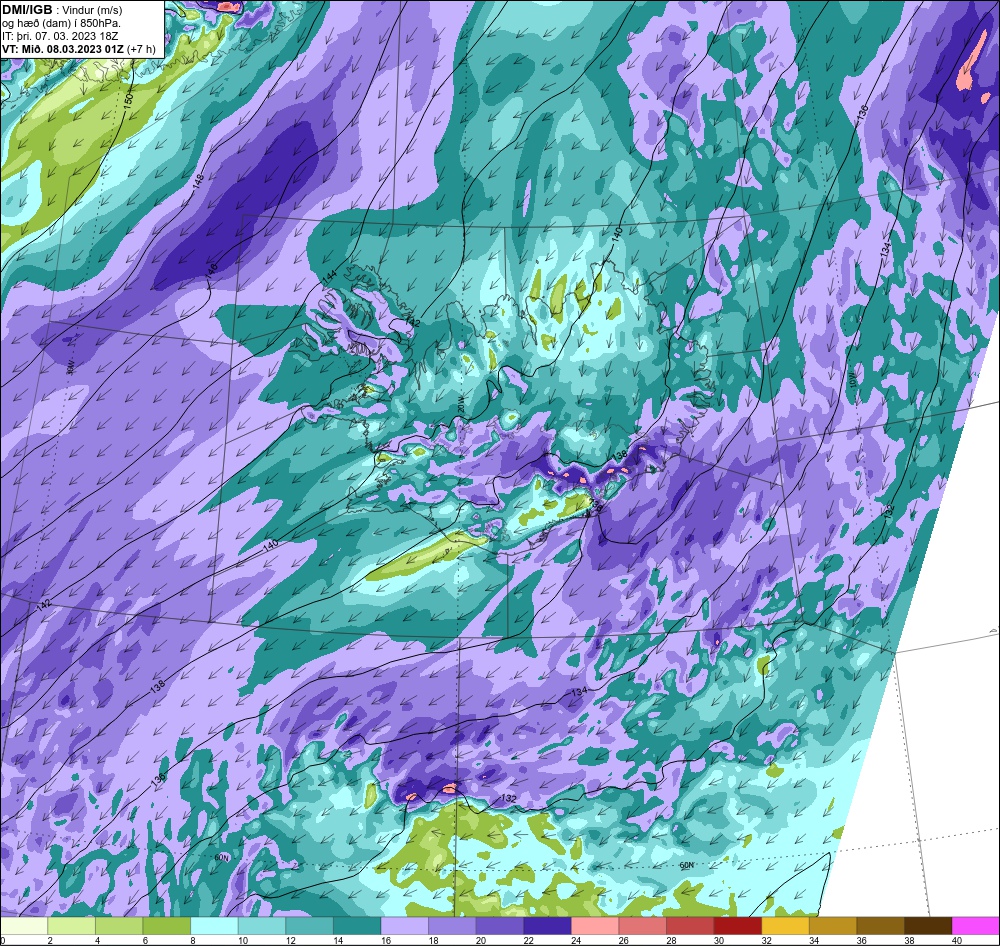Pick the lavender 16–18 m/s legend swatch
The width and height of the screenshot is (1000, 946).
(x=404, y=926)
